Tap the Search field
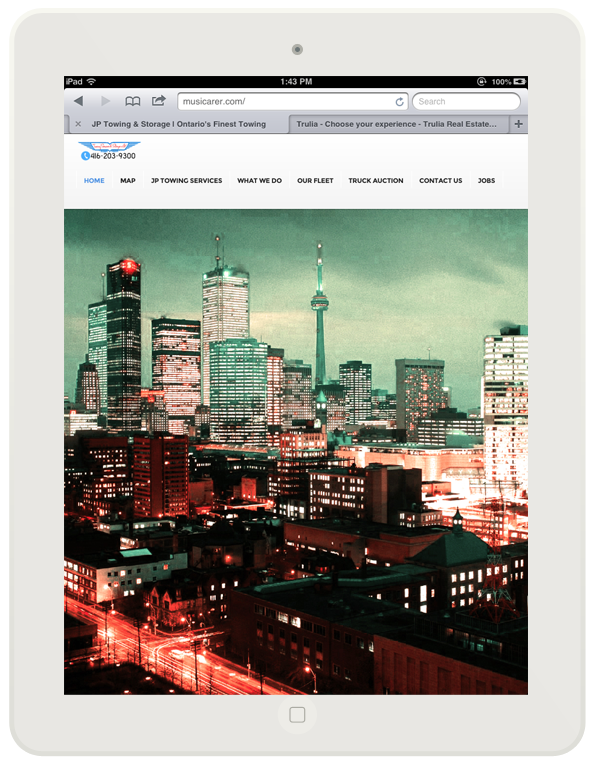The height and width of the screenshot is (769, 590). (x=466, y=102)
